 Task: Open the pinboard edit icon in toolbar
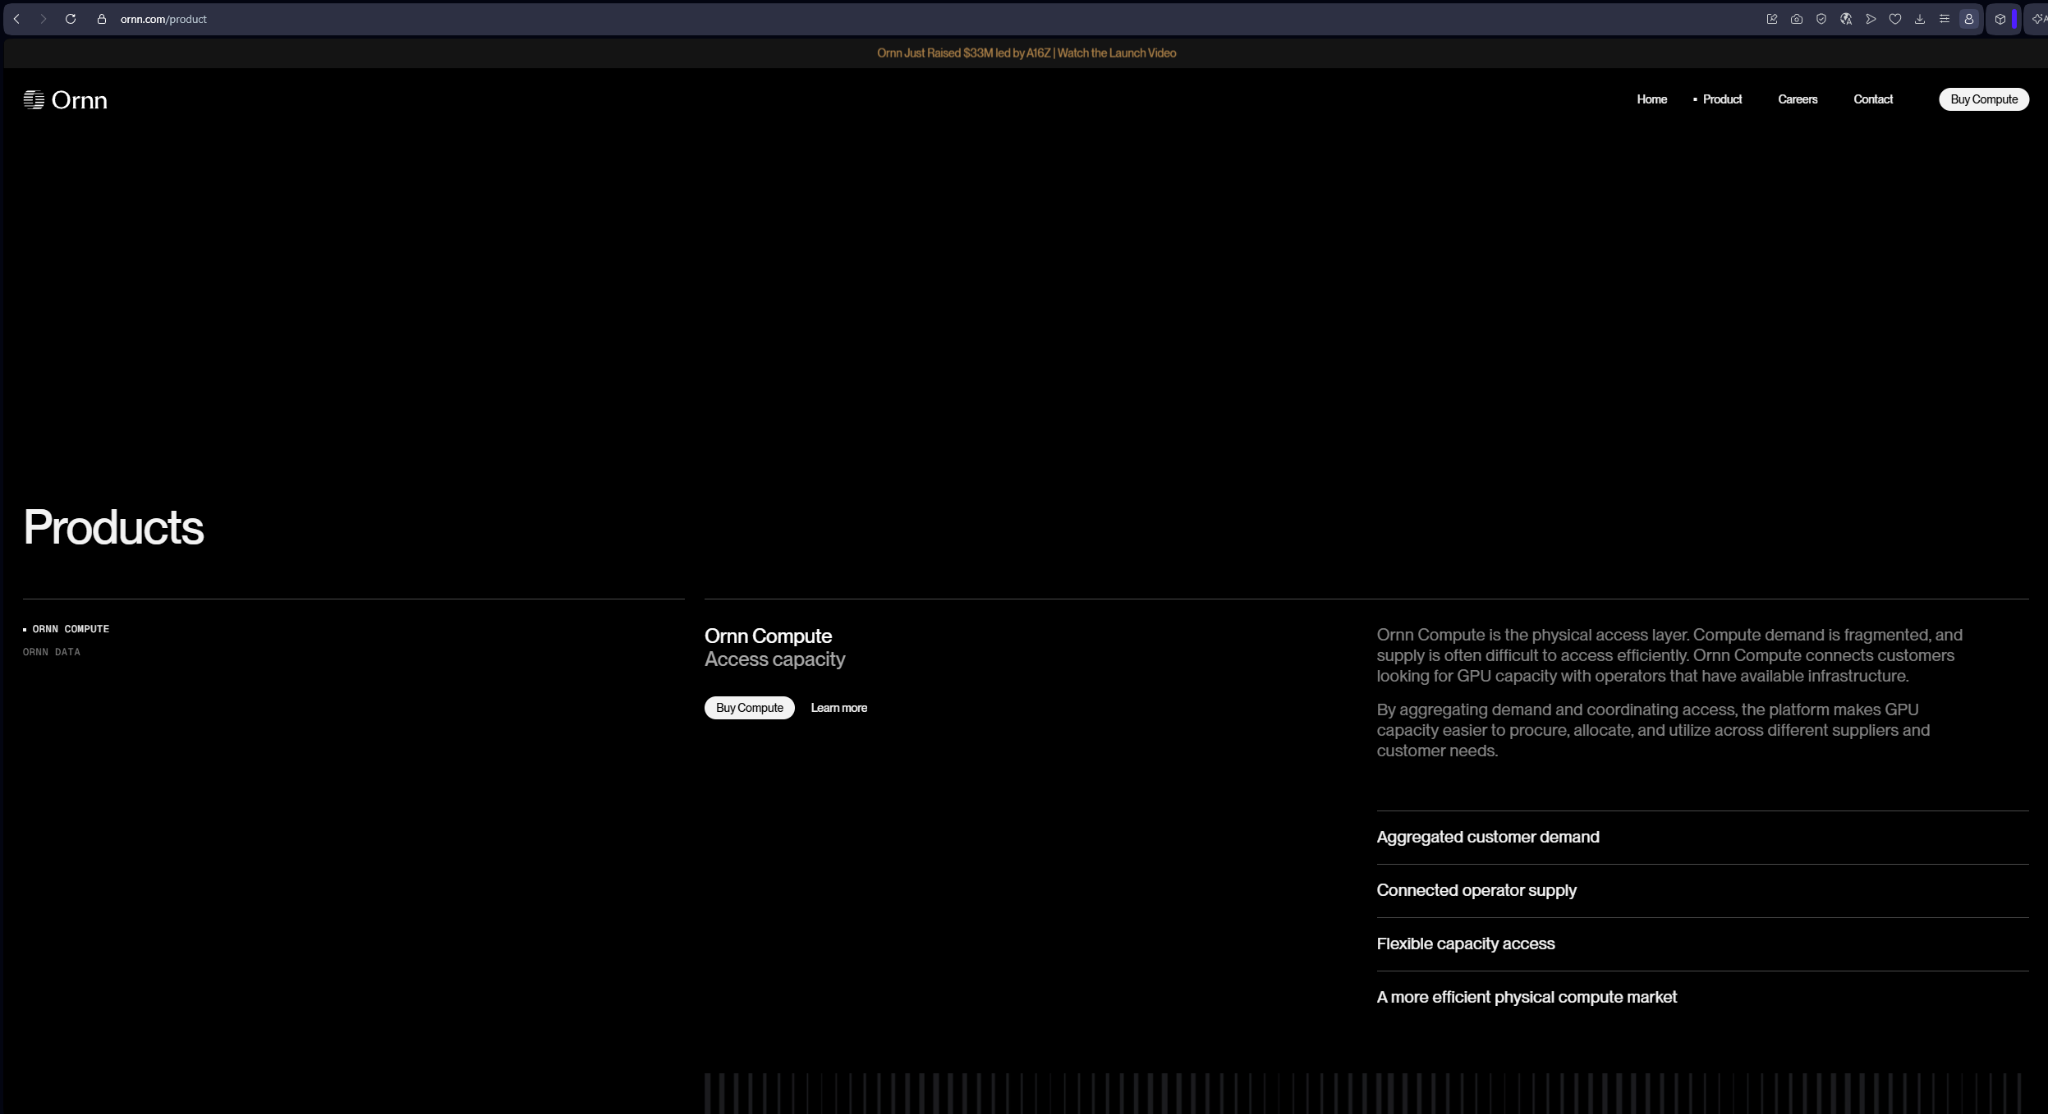tap(1772, 19)
